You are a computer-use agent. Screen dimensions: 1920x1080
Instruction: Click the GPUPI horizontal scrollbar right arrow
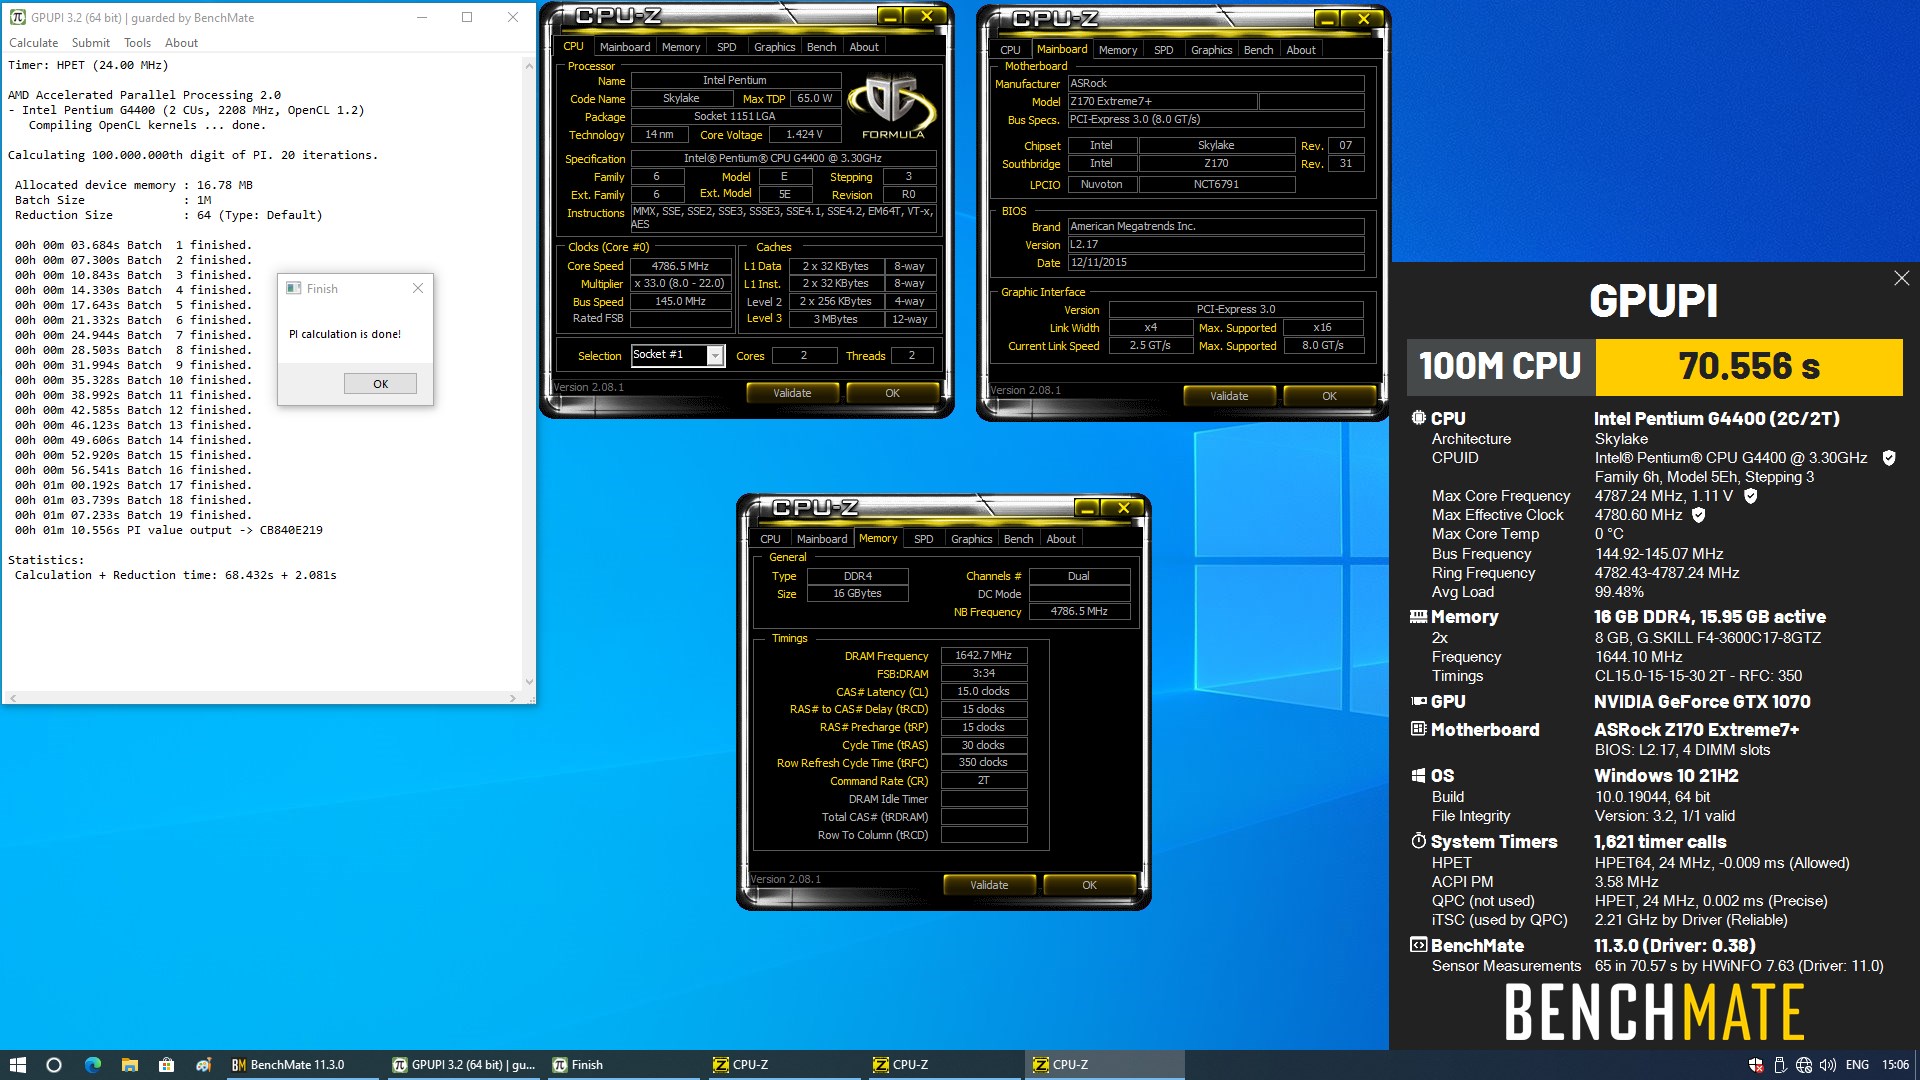point(513,698)
